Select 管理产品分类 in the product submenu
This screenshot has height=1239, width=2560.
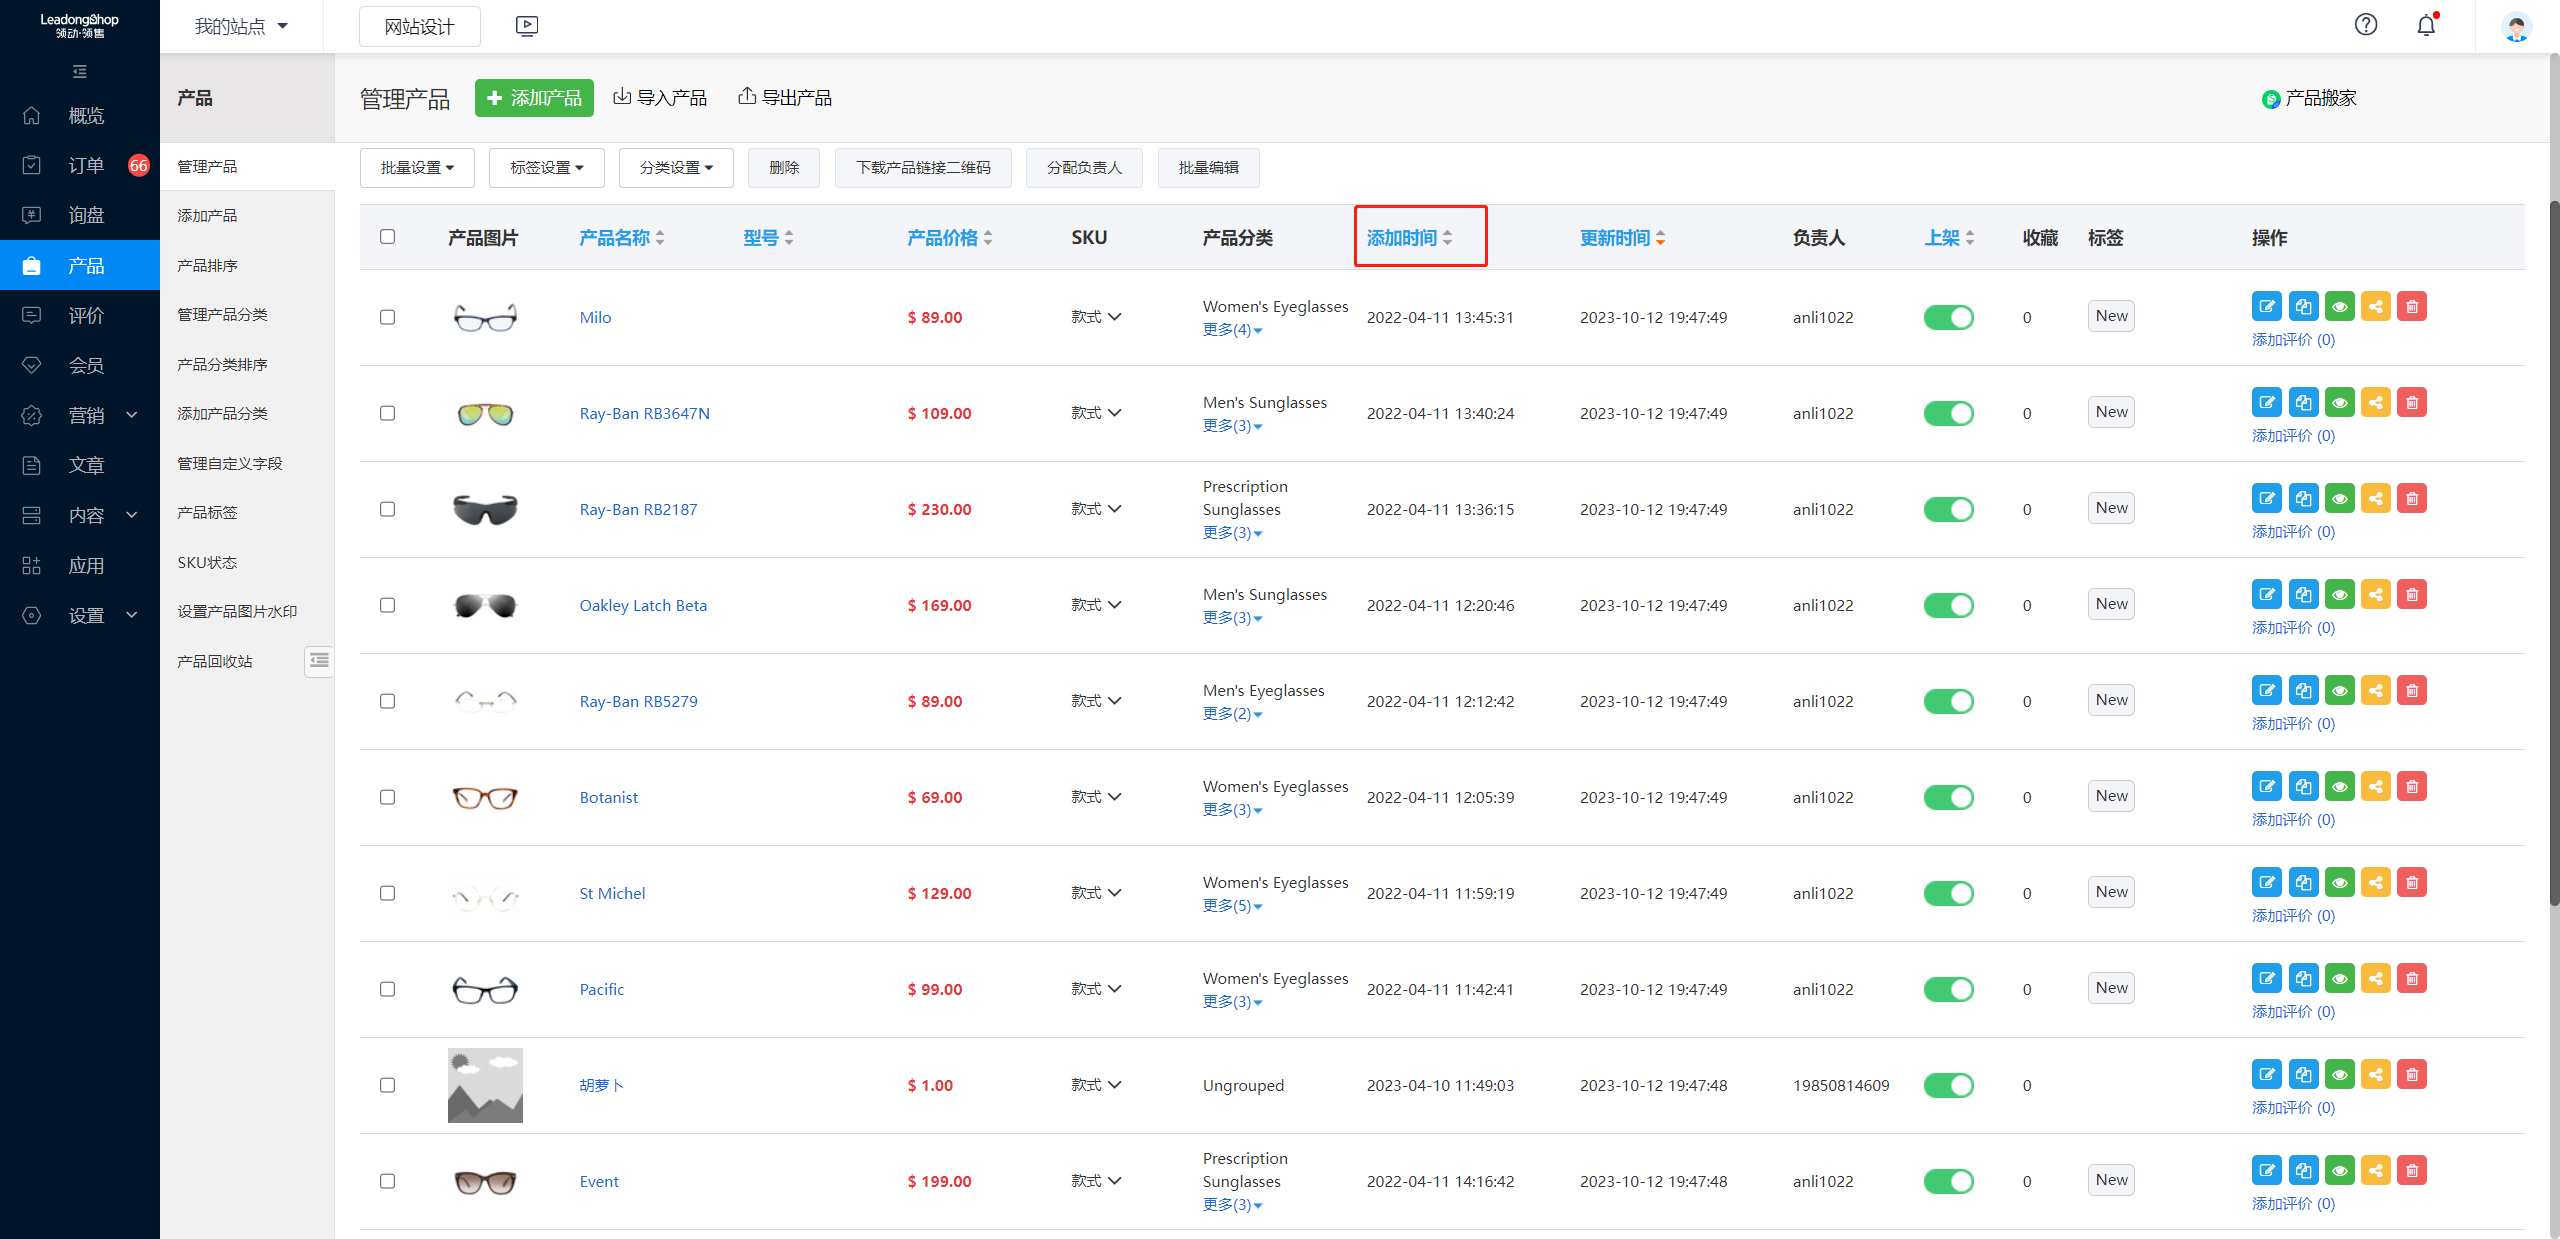click(222, 314)
